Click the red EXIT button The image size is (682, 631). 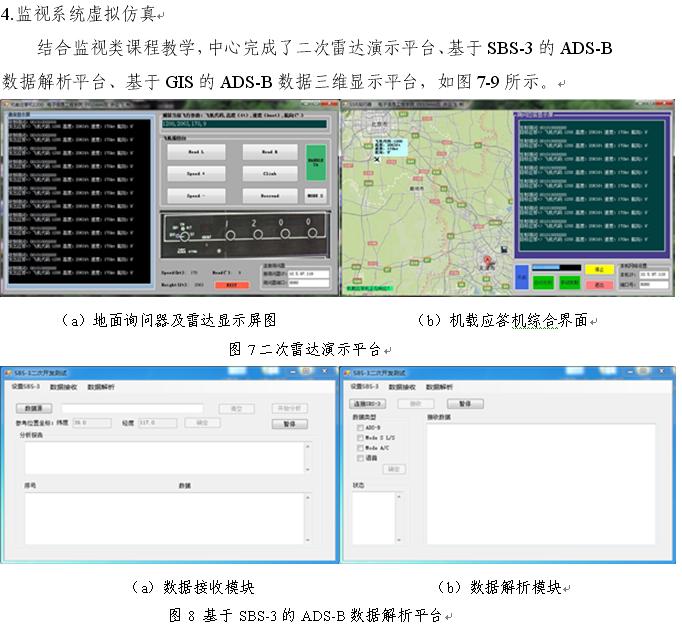pos(231,285)
